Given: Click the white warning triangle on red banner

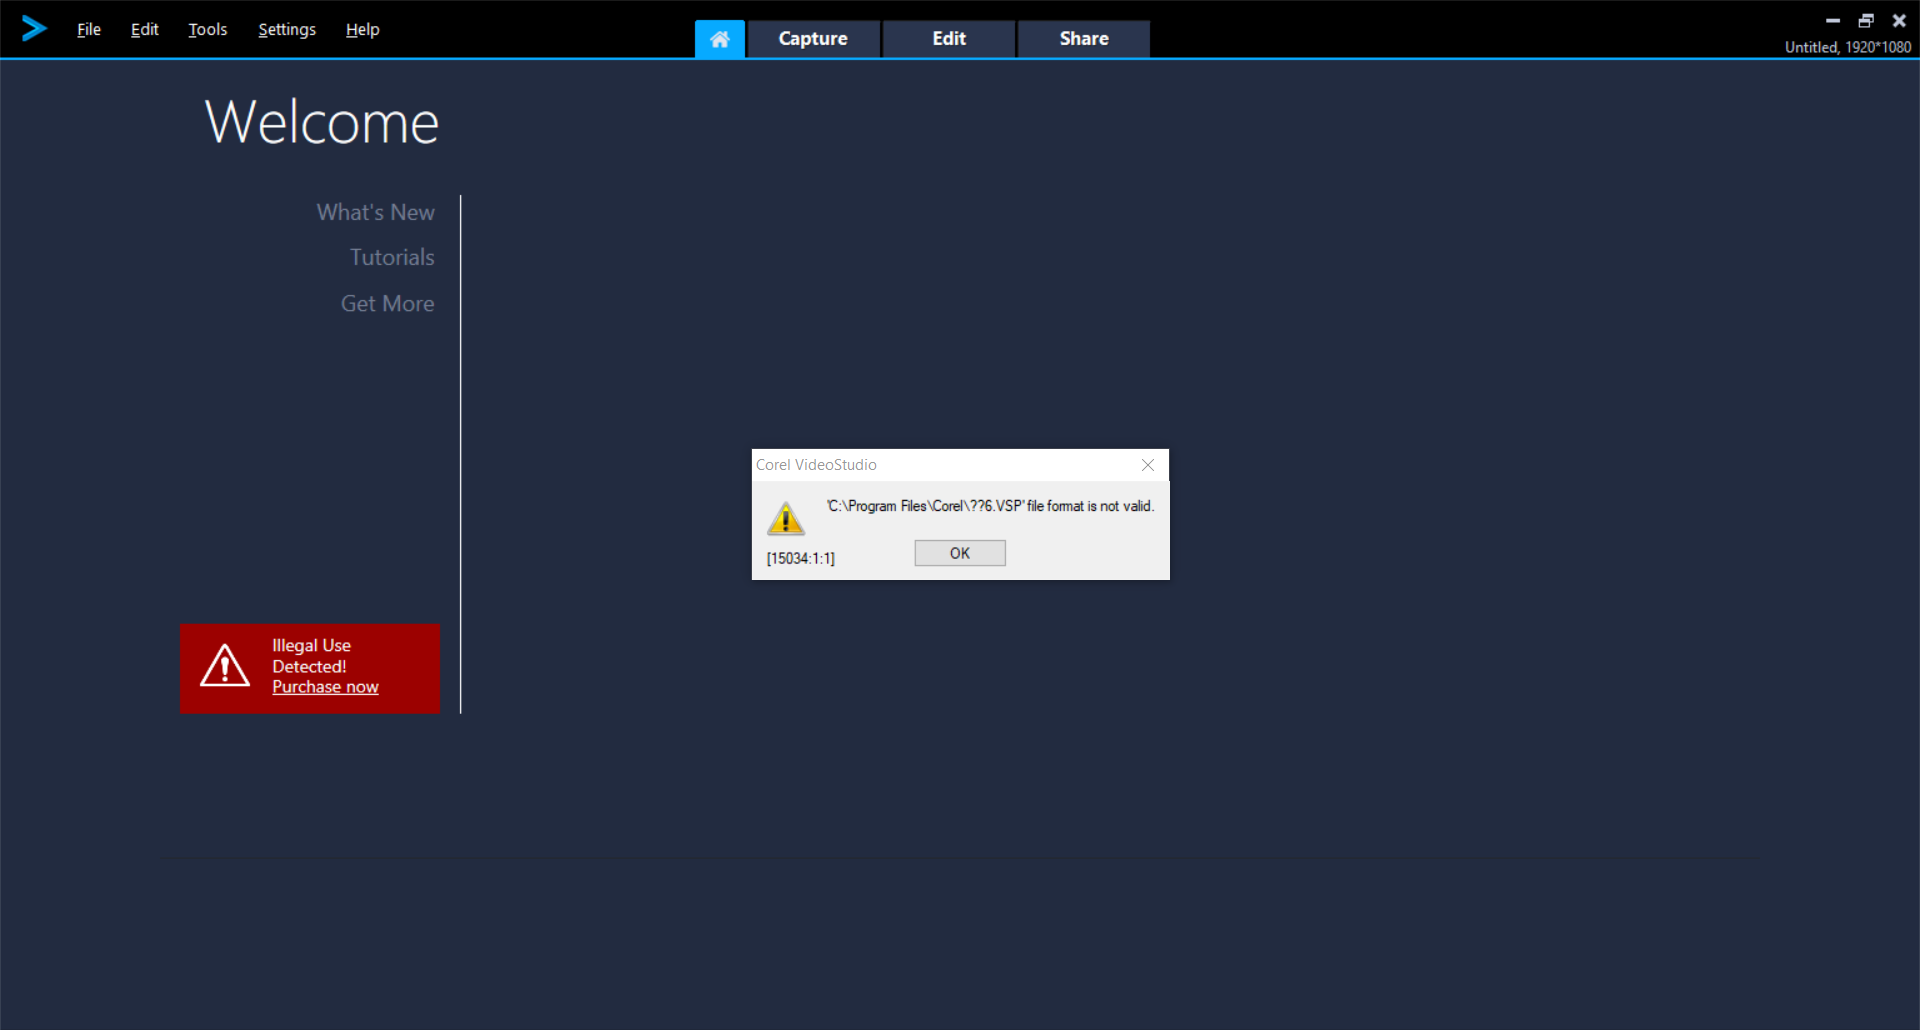Looking at the screenshot, I should point(225,666).
